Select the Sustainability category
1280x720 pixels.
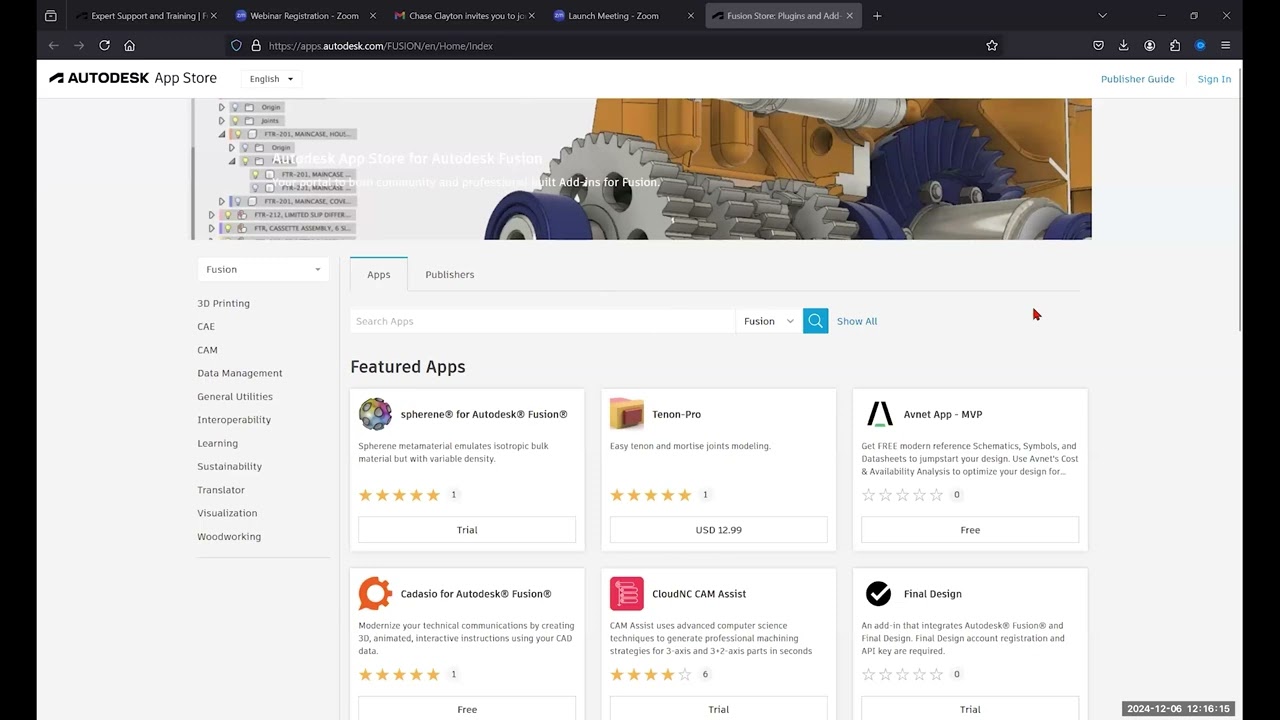pos(229,466)
